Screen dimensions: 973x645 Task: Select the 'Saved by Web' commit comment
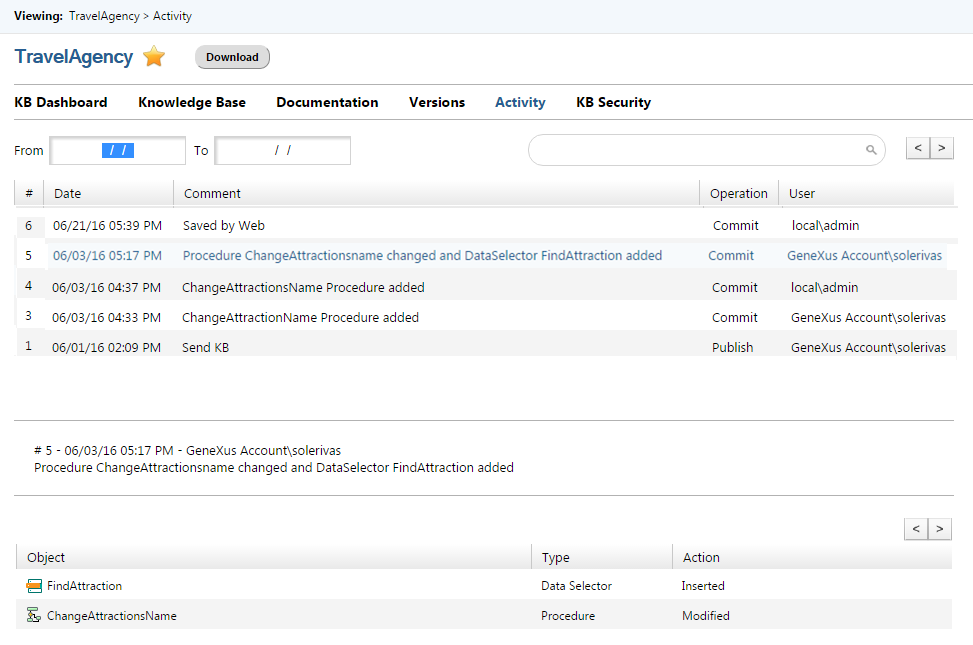[x=223, y=225]
